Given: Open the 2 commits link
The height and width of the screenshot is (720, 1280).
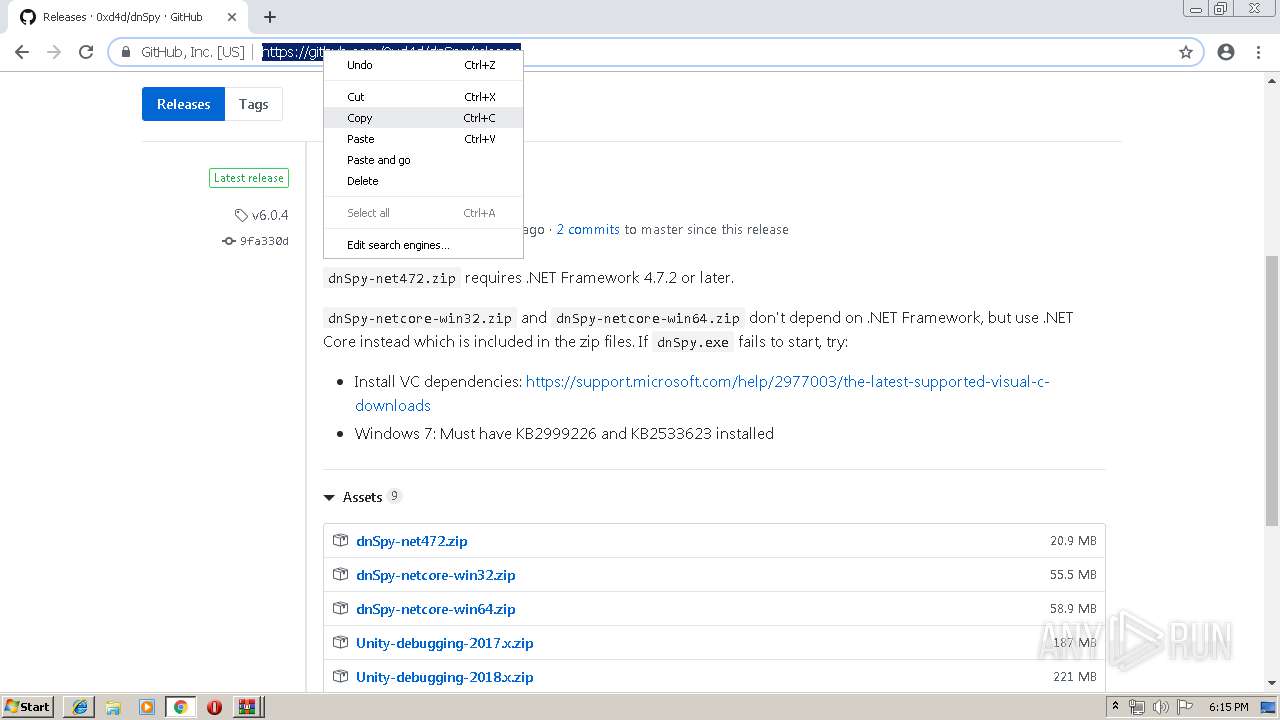Looking at the screenshot, I should pos(588,229).
